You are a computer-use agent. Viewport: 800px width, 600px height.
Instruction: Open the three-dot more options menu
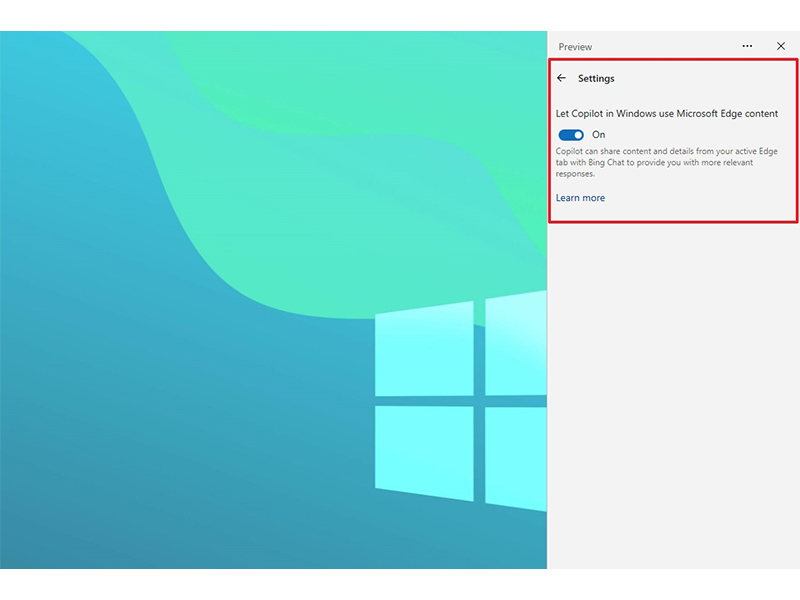click(x=747, y=46)
